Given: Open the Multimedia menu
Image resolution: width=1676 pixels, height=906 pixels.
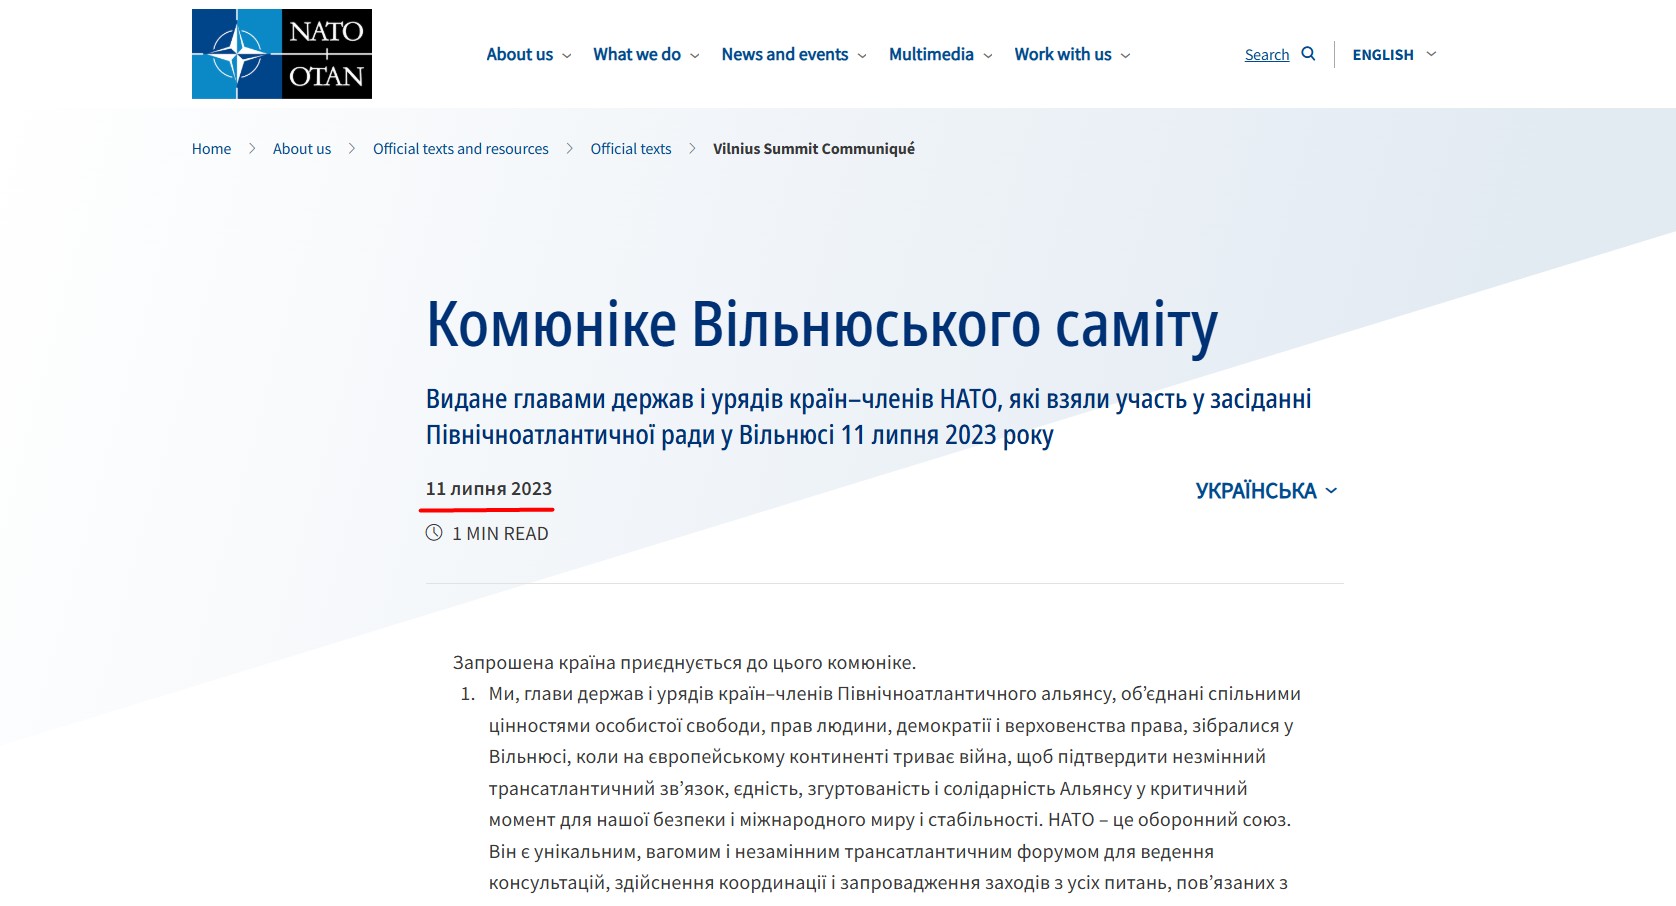Looking at the screenshot, I should click(941, 55).
